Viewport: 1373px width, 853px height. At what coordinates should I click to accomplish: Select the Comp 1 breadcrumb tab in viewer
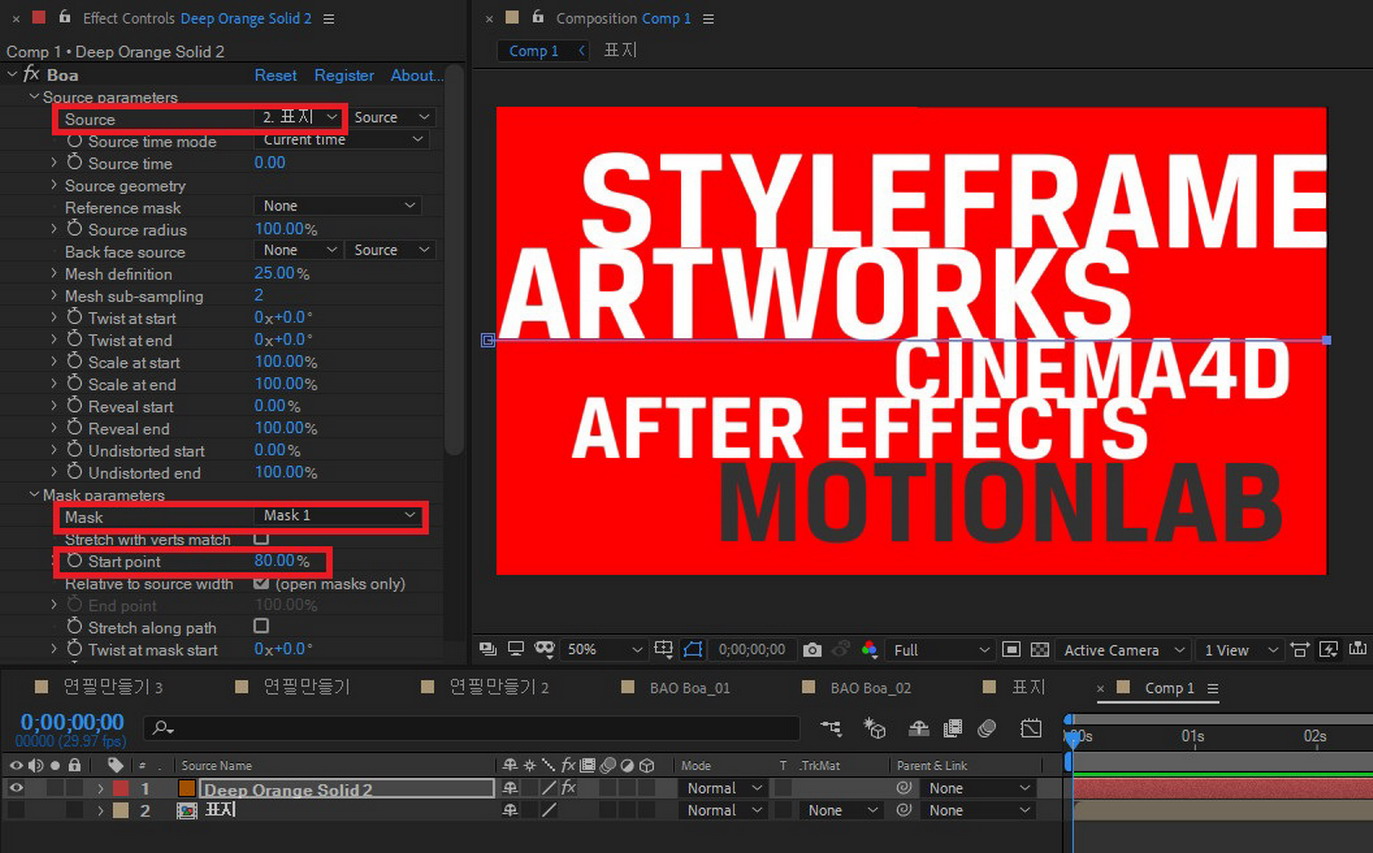(534, 51)
